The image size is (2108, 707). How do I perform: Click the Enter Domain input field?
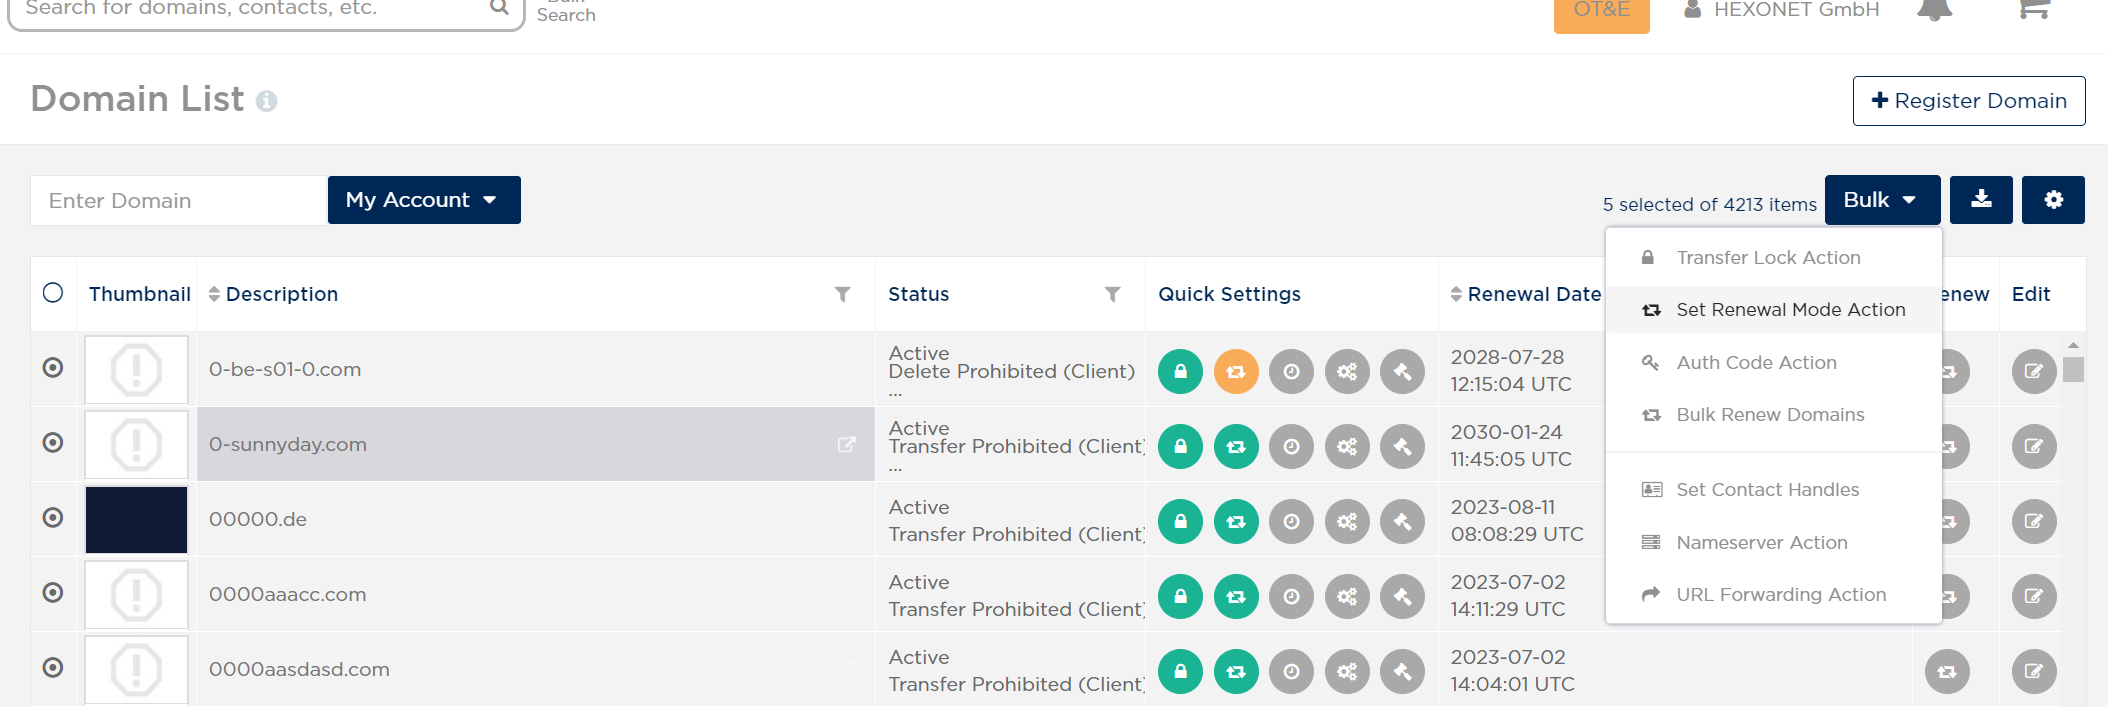tap(179, 200)
